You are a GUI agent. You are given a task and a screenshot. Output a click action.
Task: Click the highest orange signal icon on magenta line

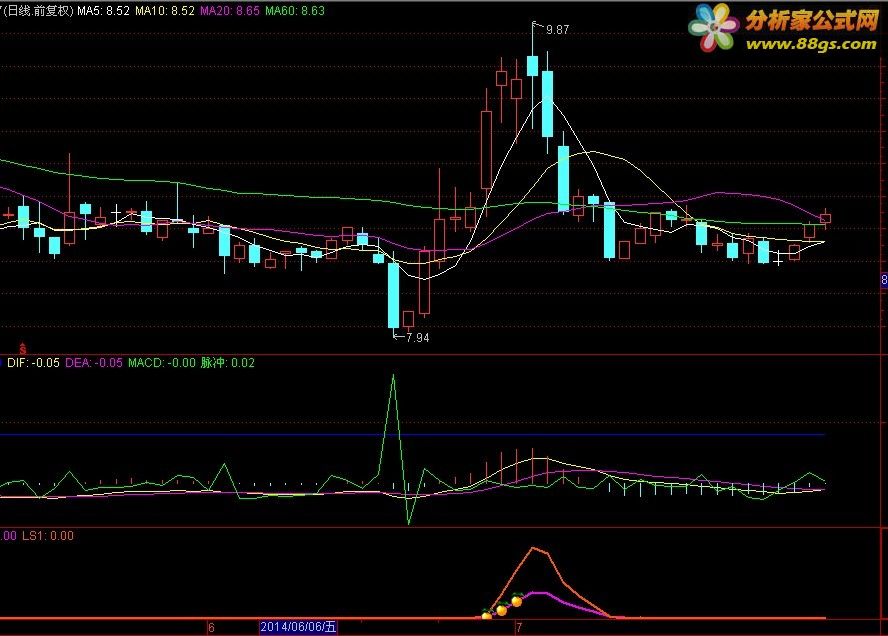tap(517, 600)
